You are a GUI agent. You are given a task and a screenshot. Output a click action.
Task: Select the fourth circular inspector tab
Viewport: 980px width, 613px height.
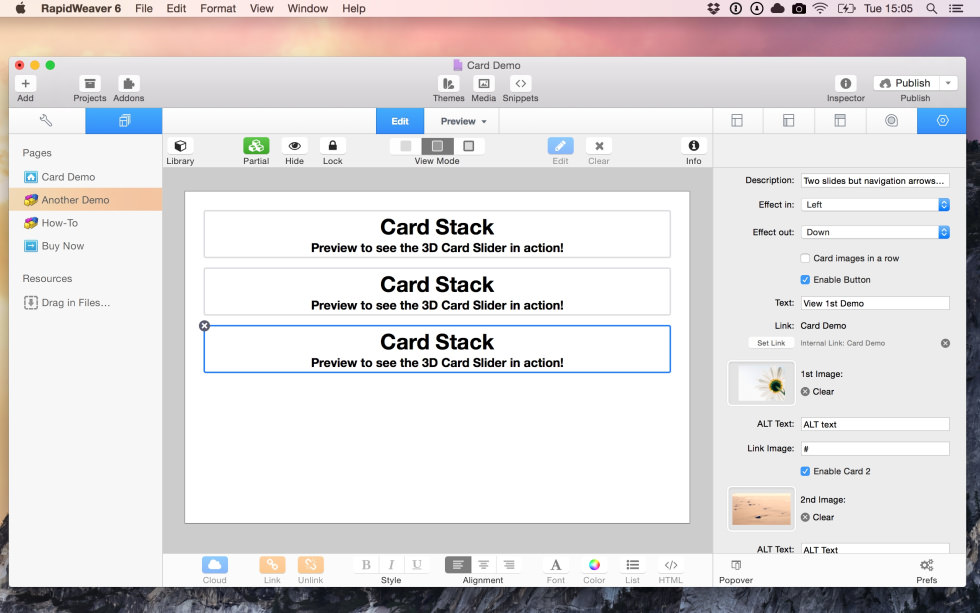(891, 121)
